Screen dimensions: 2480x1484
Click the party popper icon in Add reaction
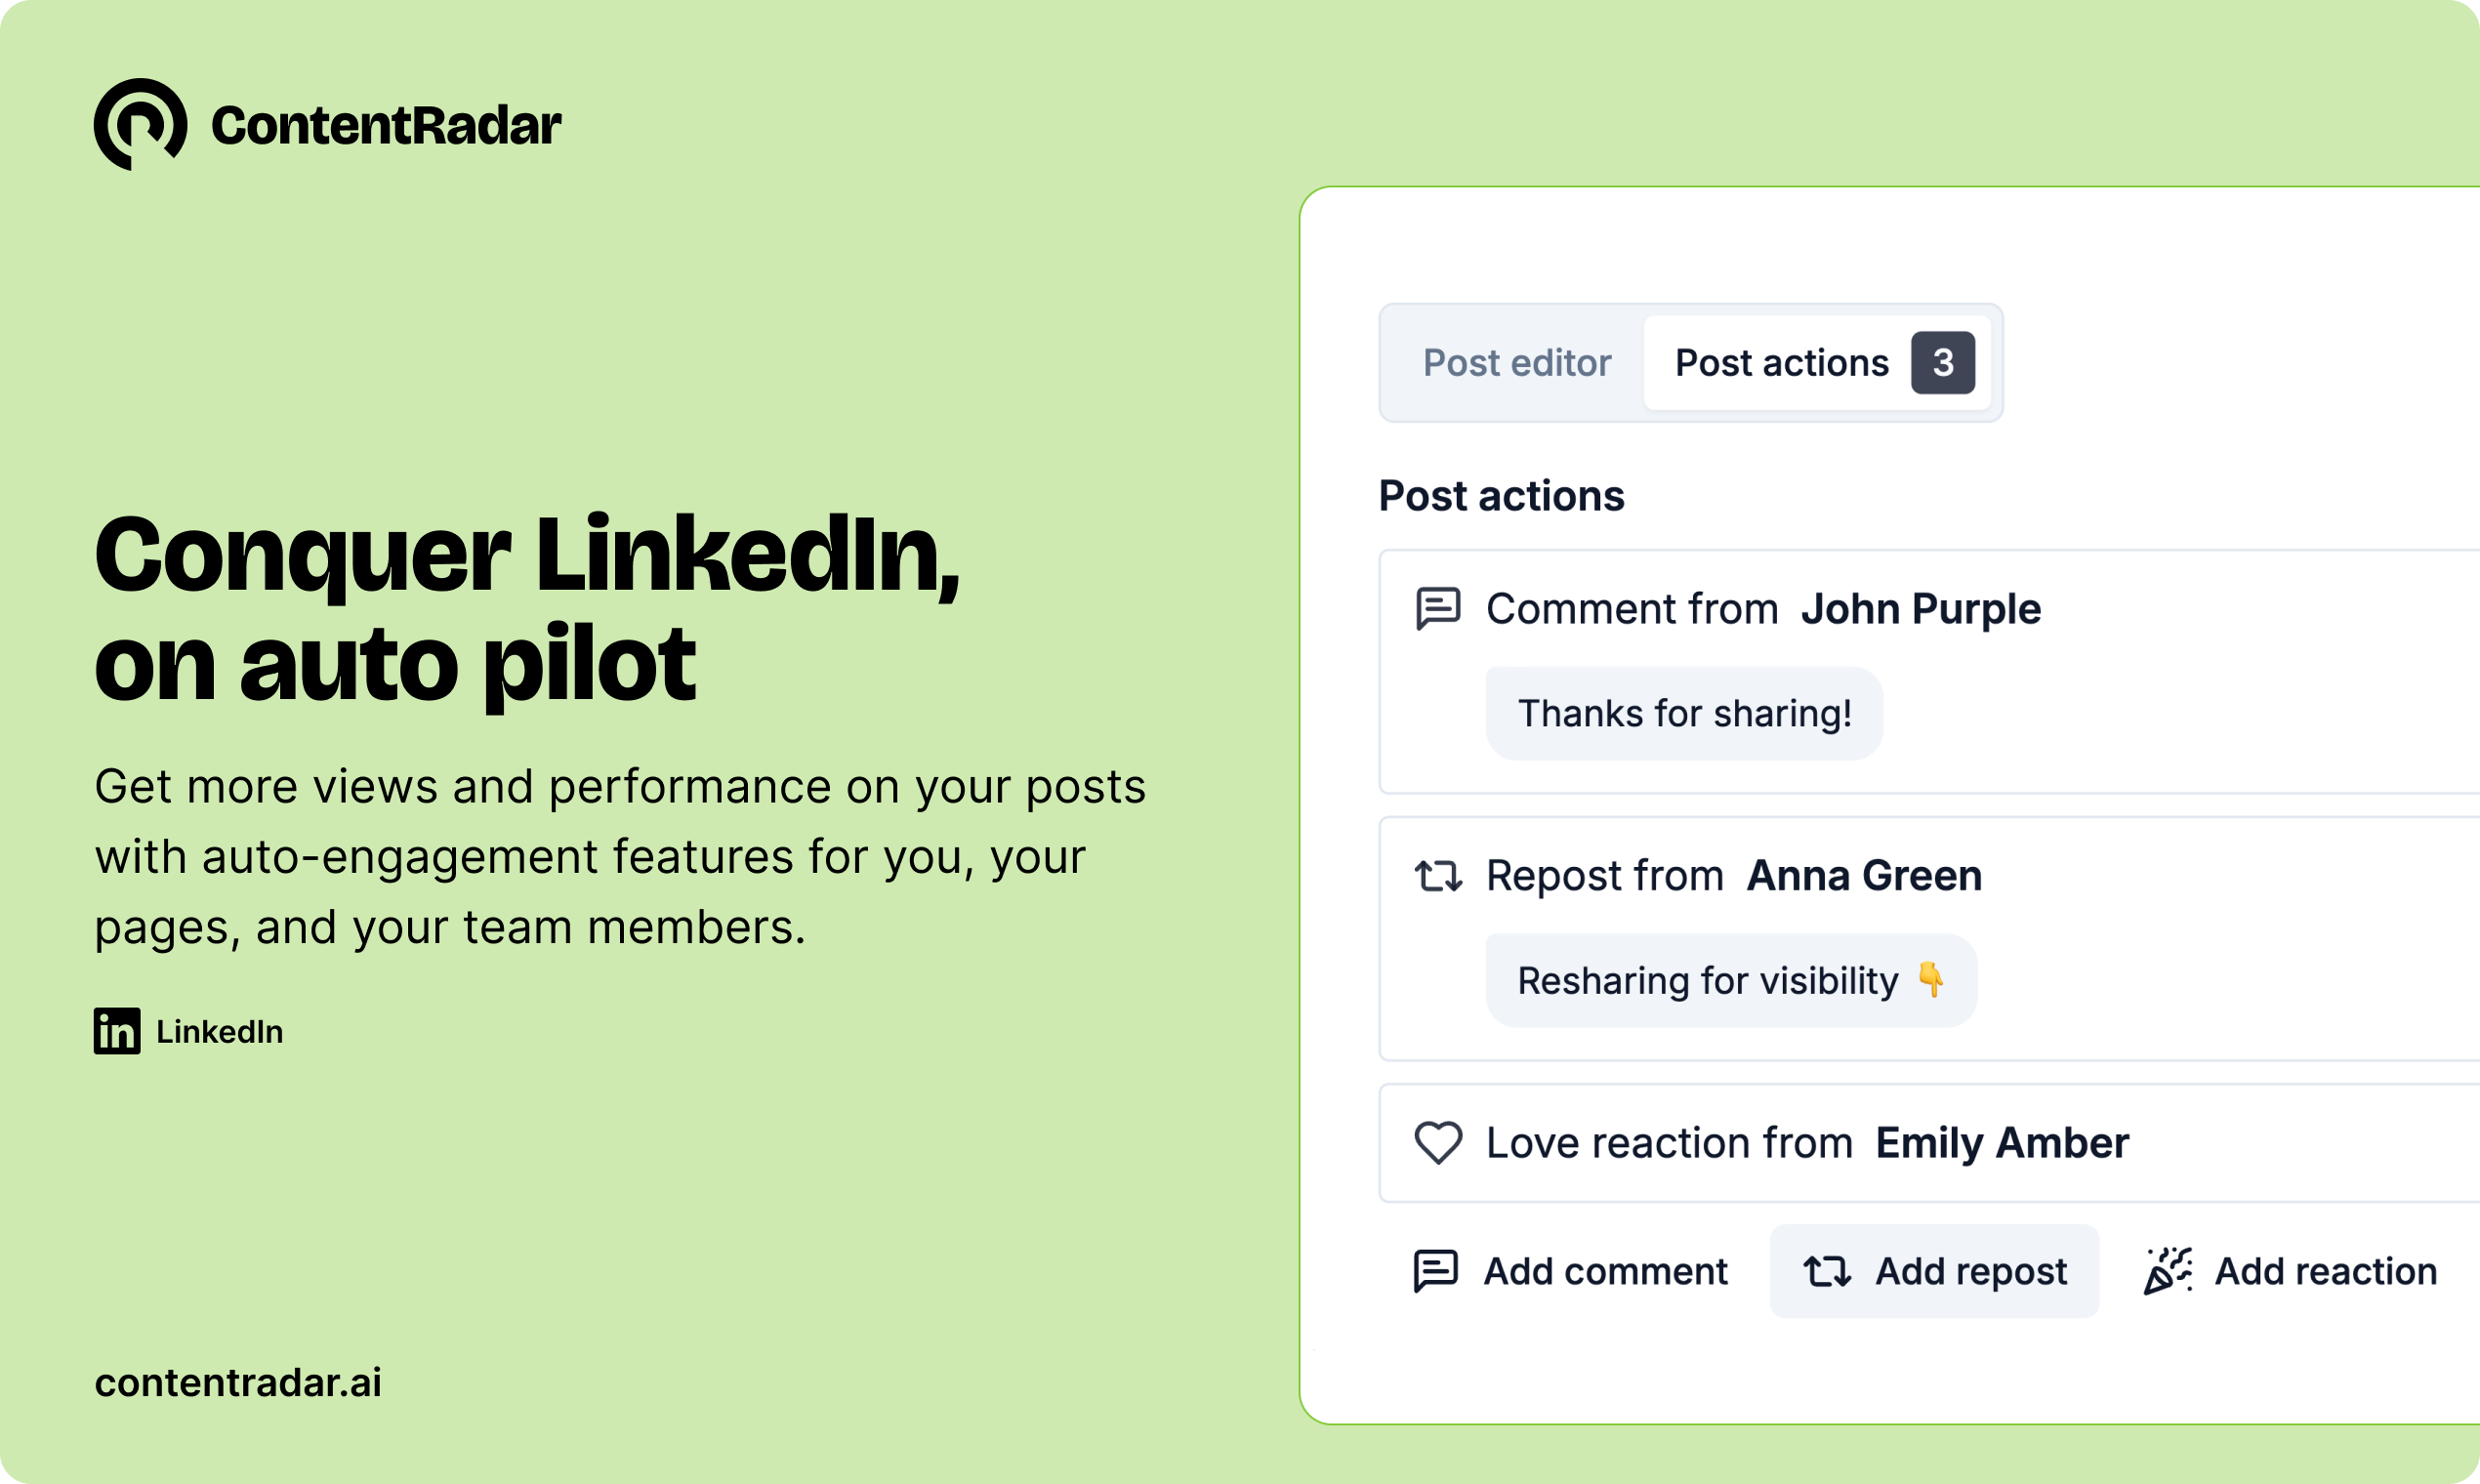pyautogui.click(x=2168, y=1271)
